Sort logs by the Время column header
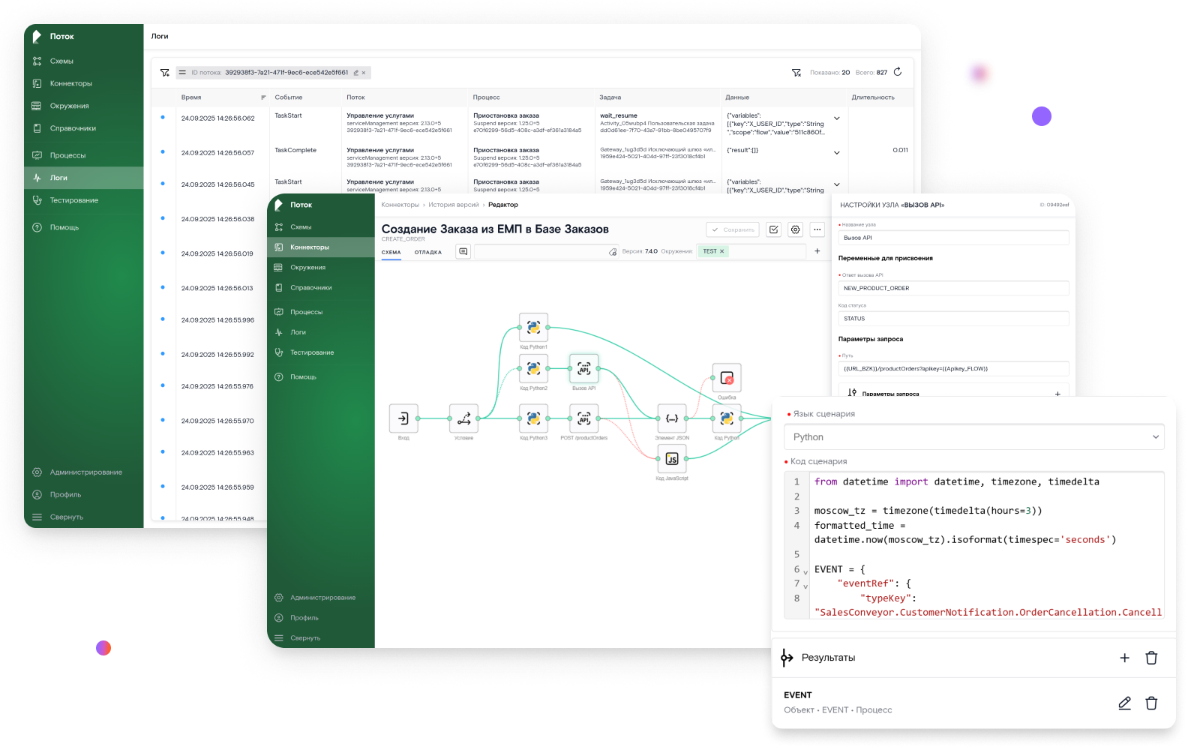 coord(191,97)
